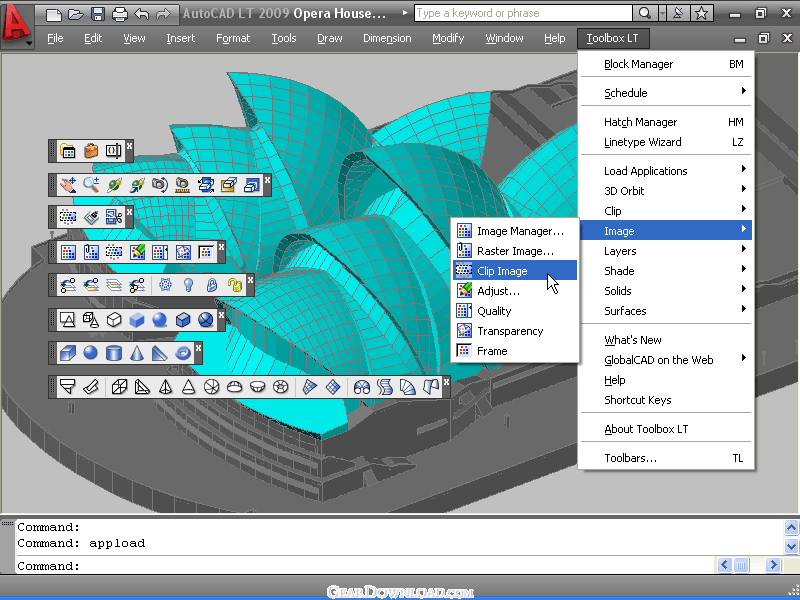Close the solids primitives toolbar
Image resolution: width=800 pixels, height=600 pixels.
198,347
